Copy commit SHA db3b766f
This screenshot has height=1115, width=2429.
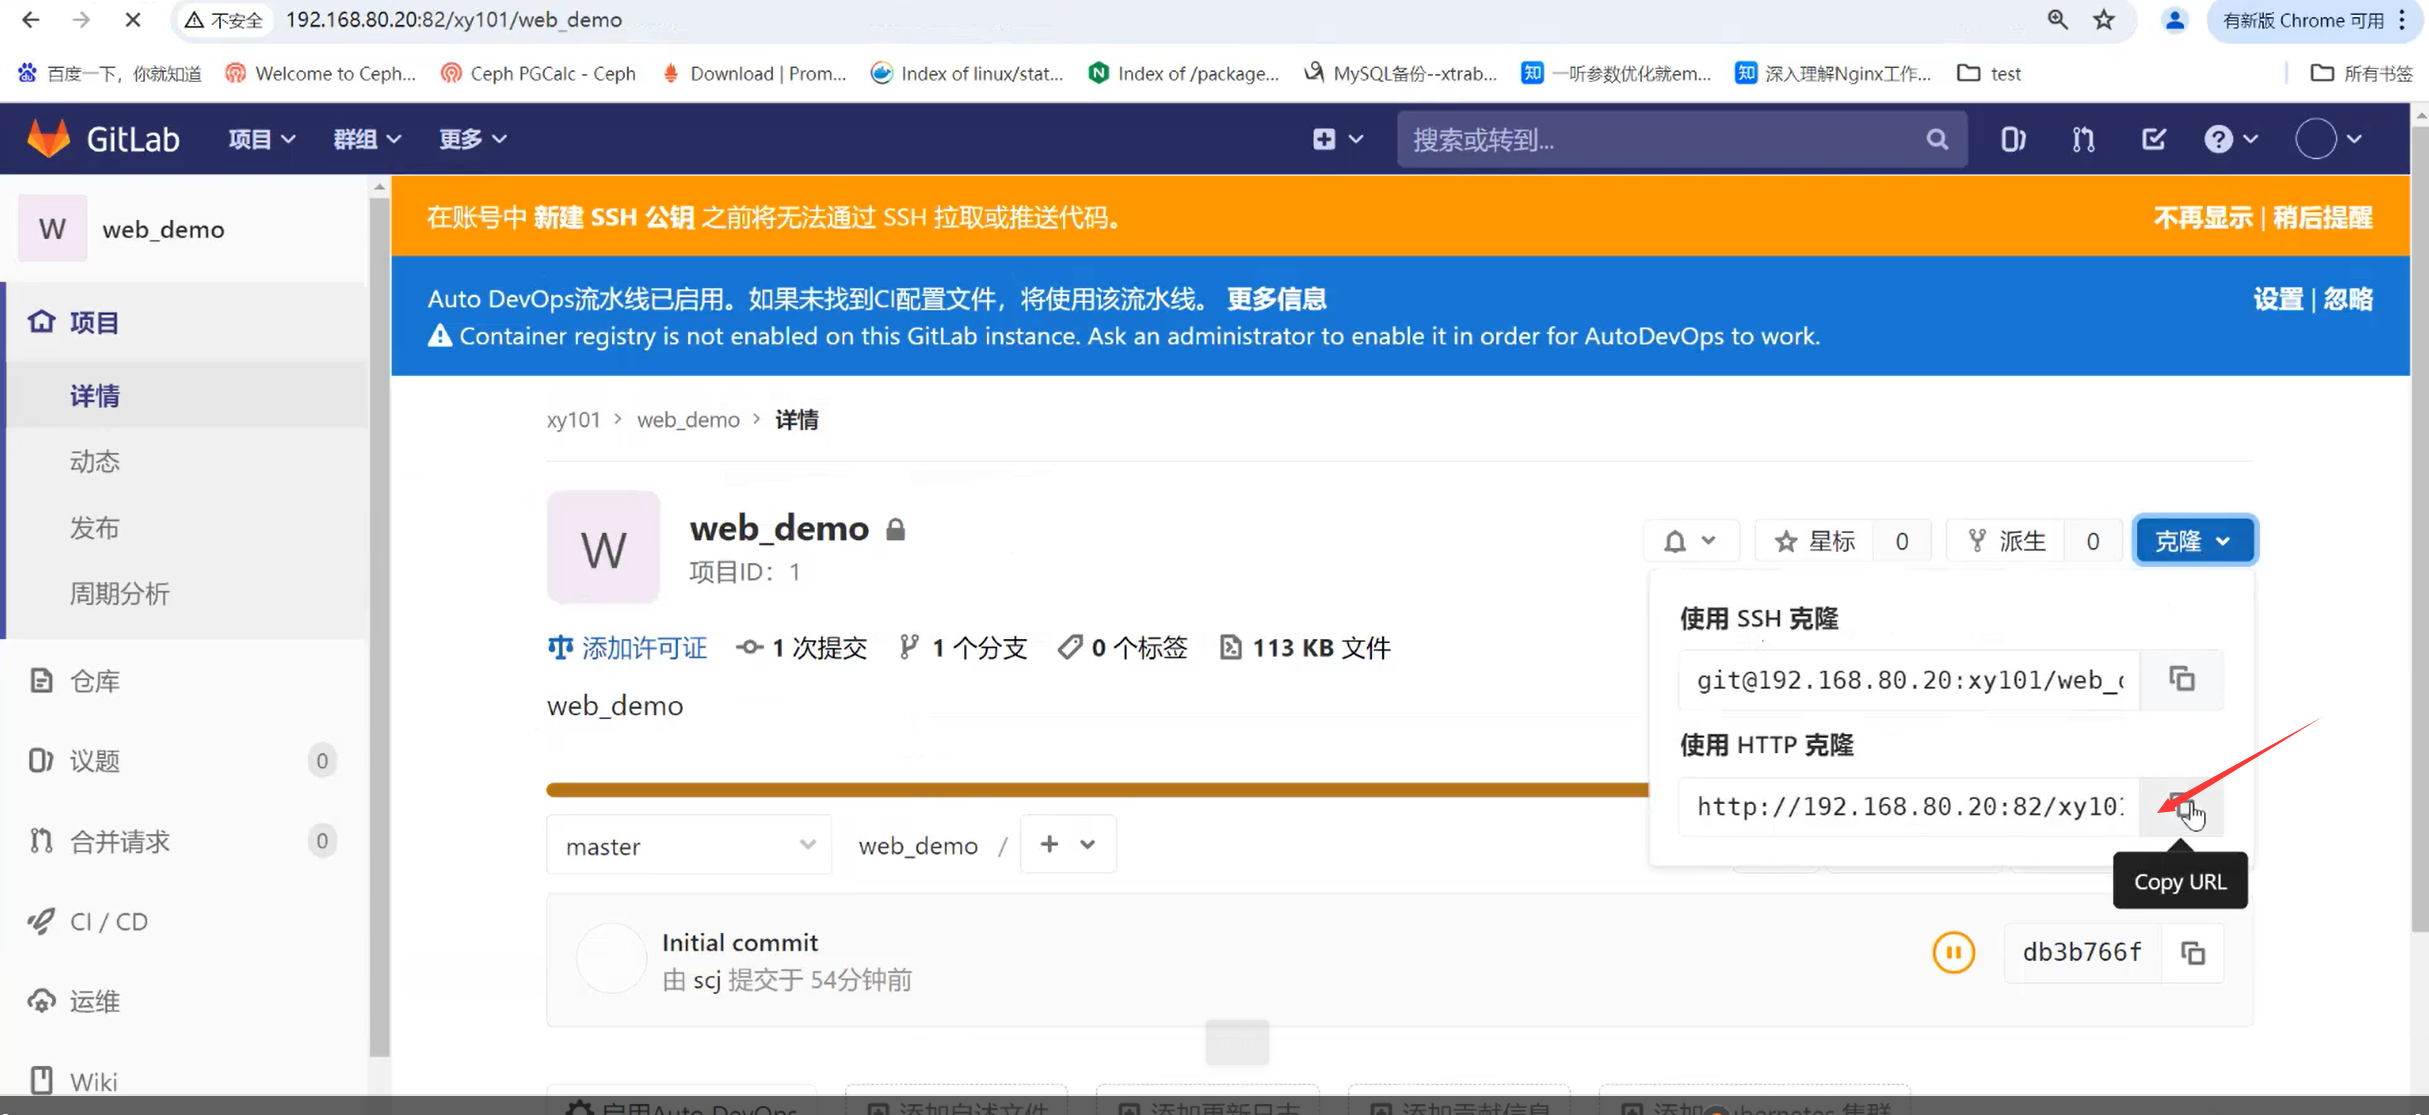click(2192, 953)
